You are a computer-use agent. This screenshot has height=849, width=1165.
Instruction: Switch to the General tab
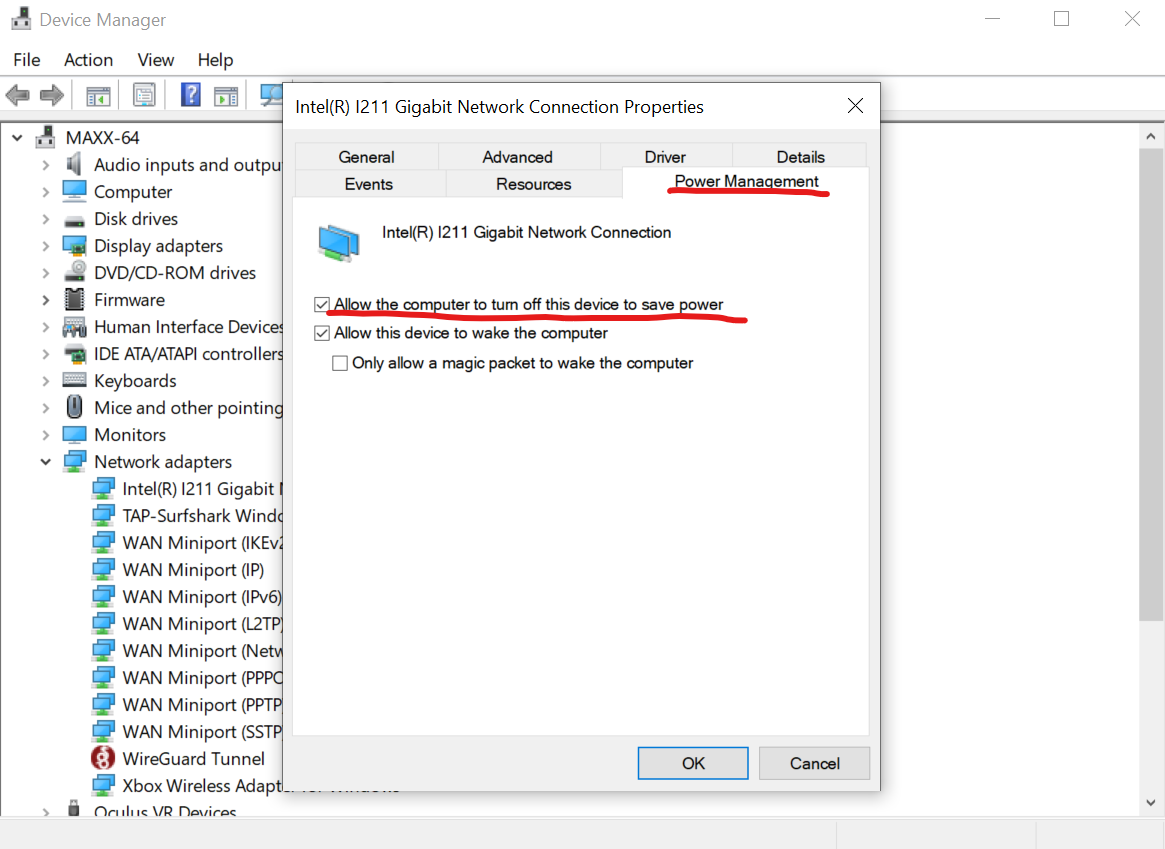coord(366,157)
